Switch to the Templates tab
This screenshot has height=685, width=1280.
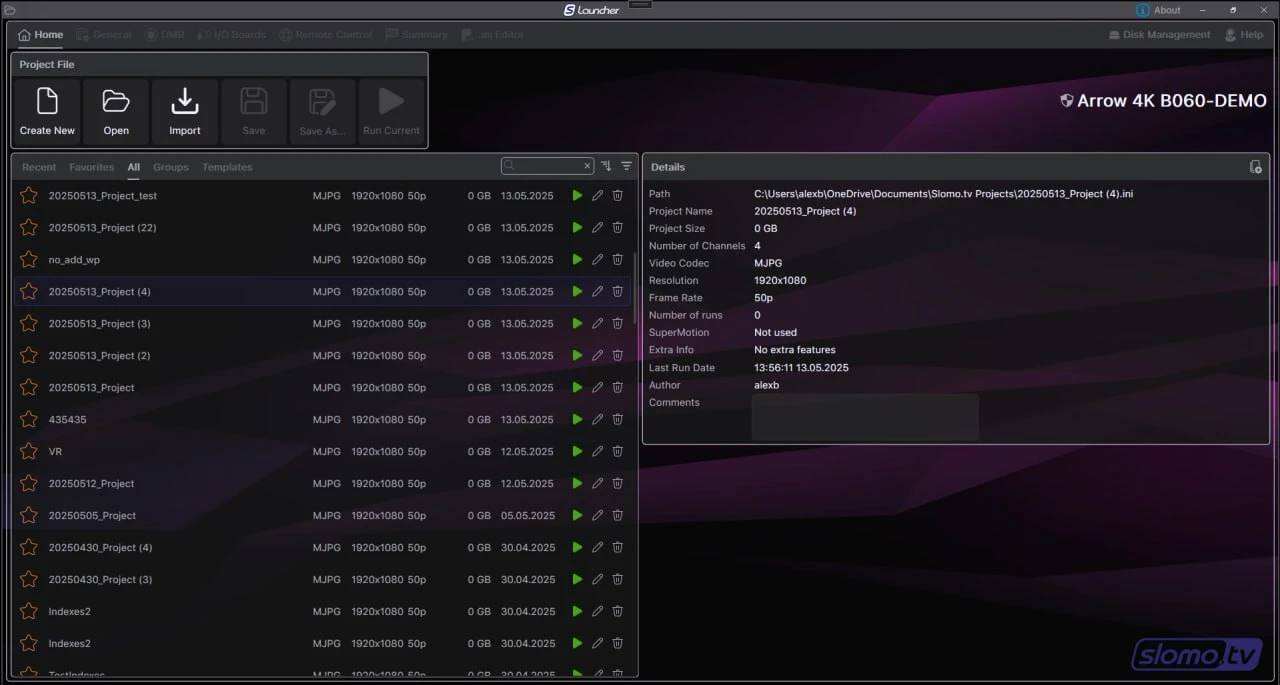(x=227, y=167)
